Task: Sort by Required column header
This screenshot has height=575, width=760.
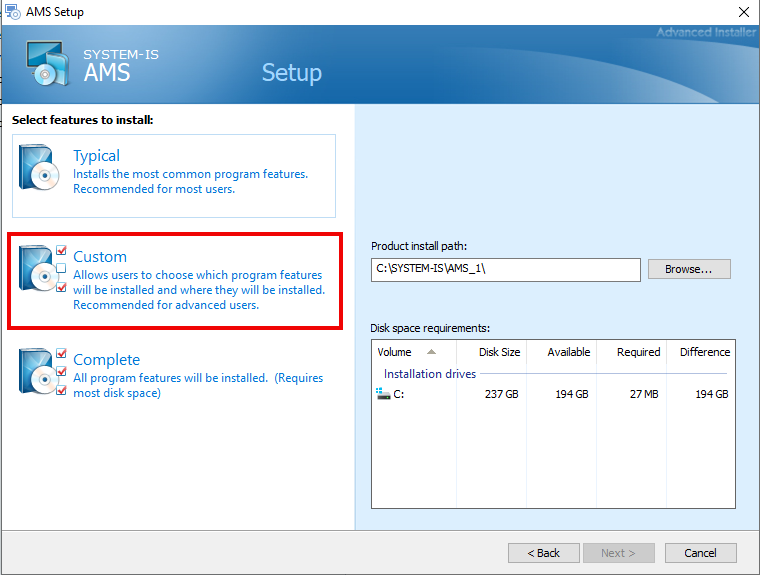Action: pyautogui.click(x=632, y=352)
